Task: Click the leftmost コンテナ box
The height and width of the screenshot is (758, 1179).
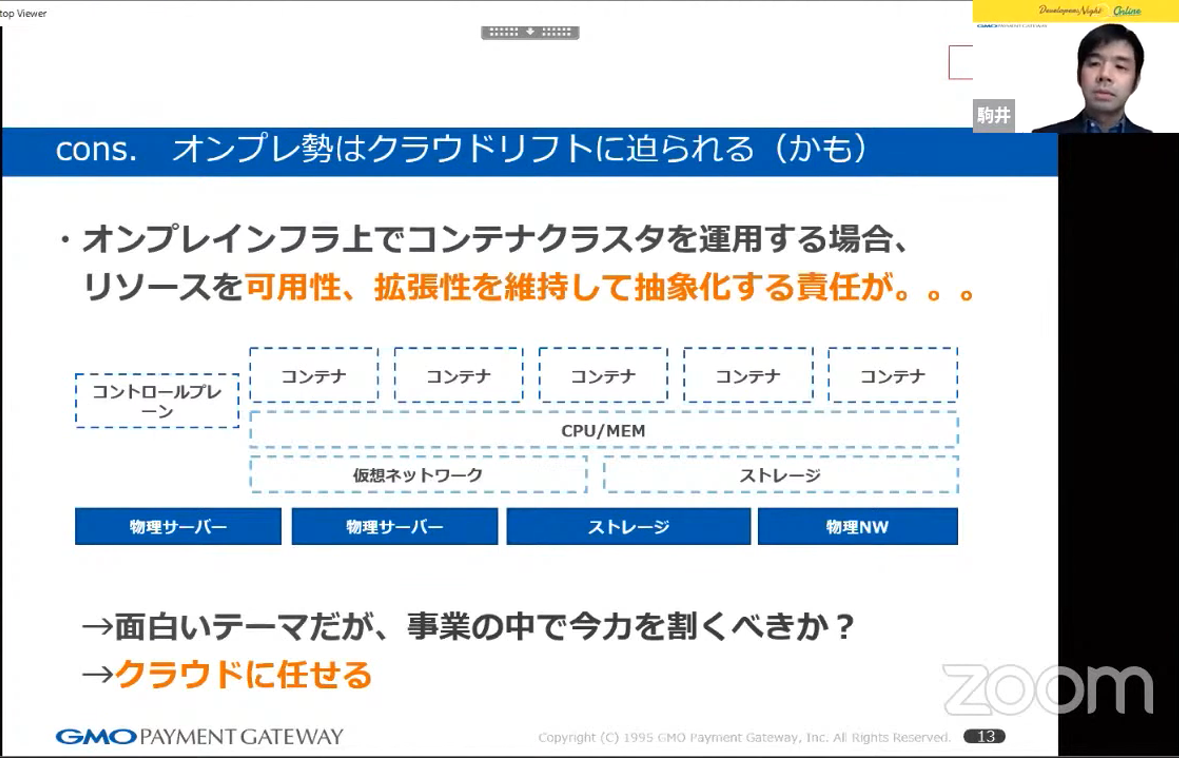Action: coord(314,375)
